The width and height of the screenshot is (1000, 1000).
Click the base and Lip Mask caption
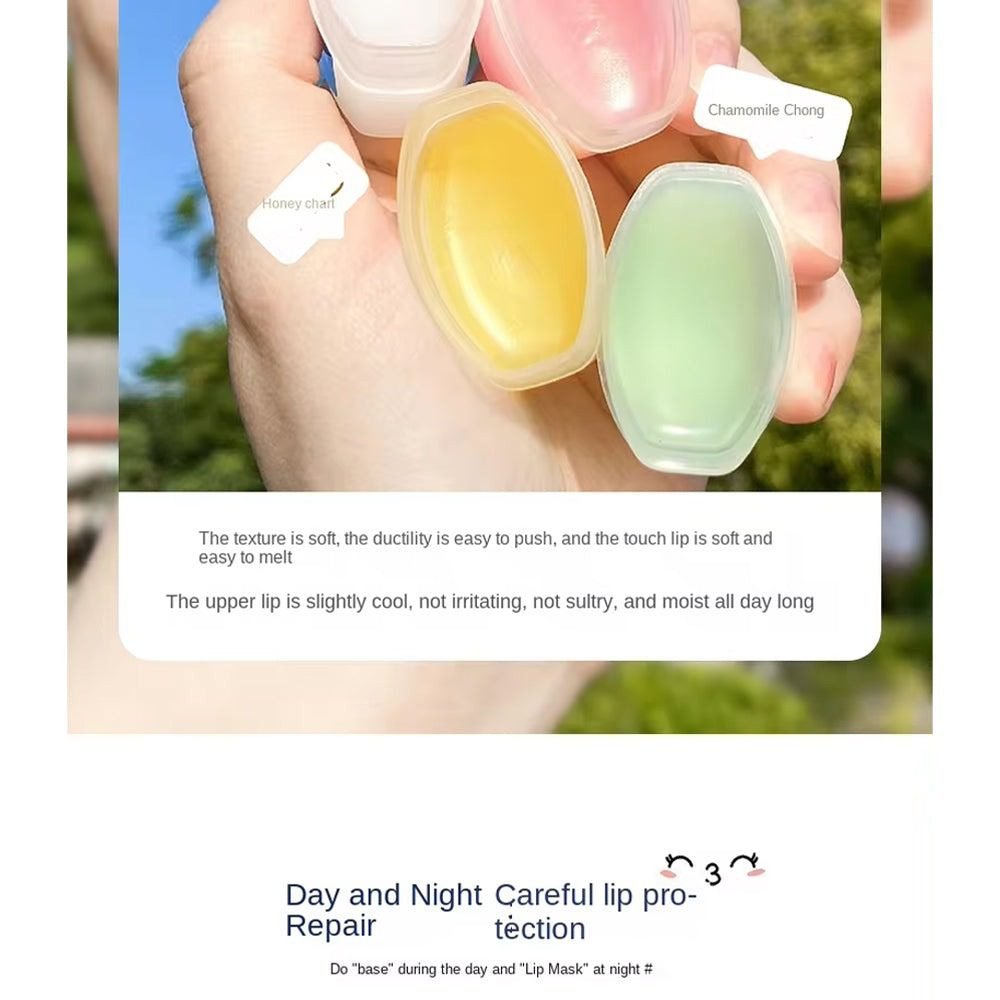(491, 969)
